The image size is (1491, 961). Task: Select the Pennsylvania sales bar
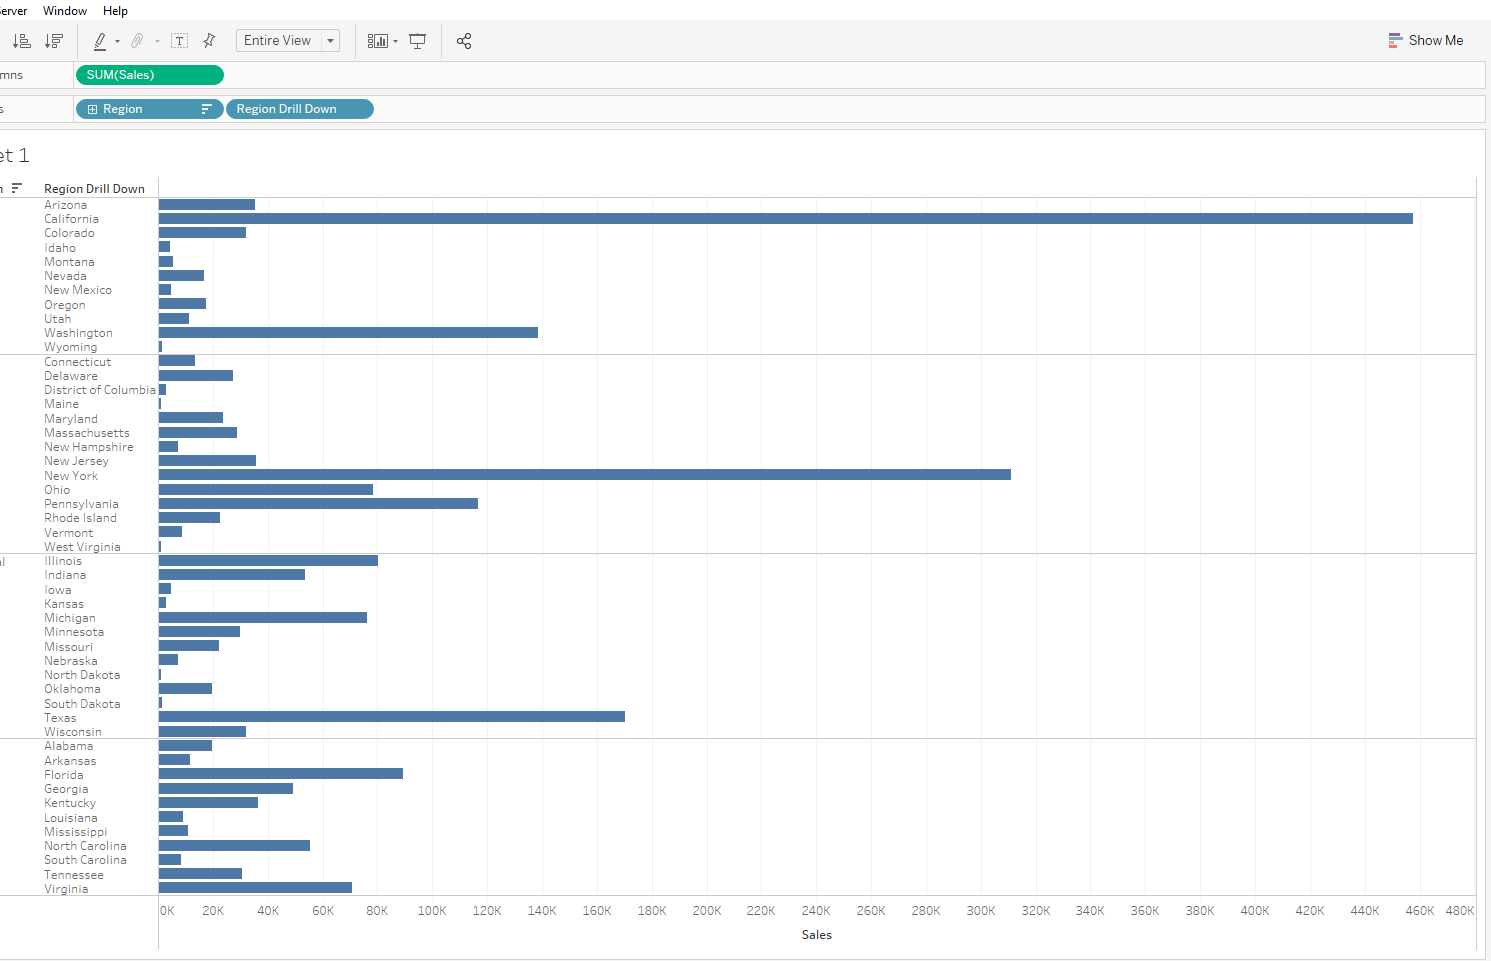click(x=318, y=503)
